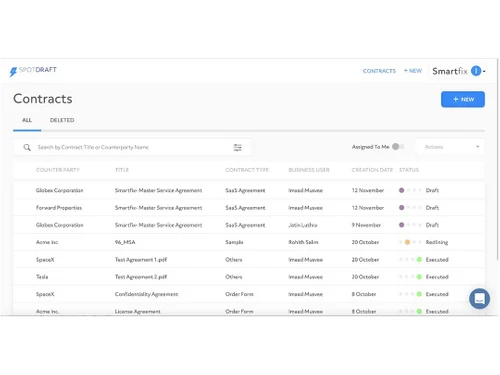Select the 96_MSA contract title
The height and width of the screenshot is (375, 500).
tap(125, 242)
